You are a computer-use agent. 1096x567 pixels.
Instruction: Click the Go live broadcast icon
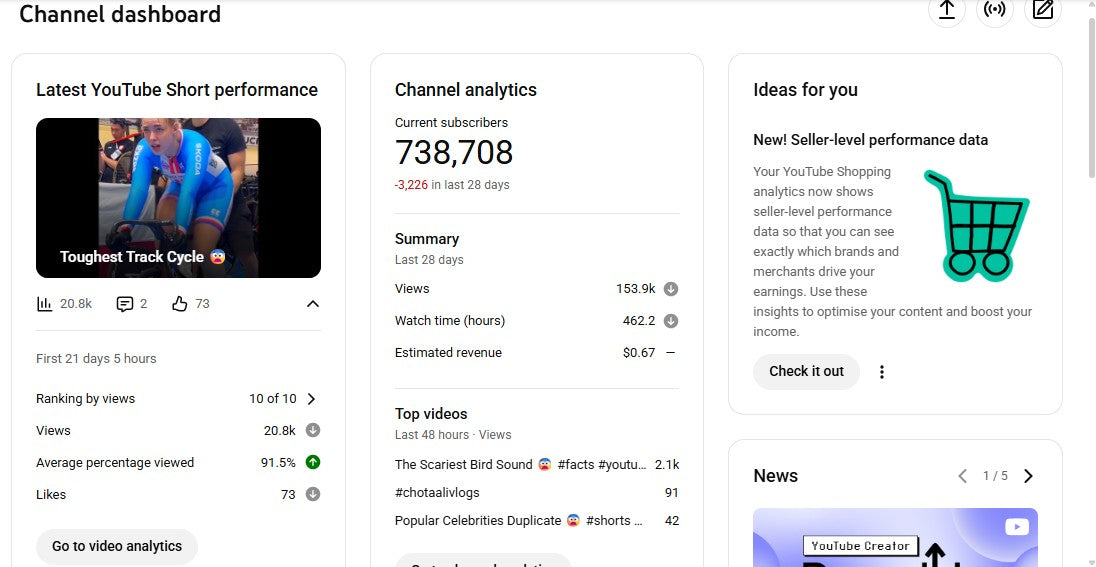tap(994, 10)
